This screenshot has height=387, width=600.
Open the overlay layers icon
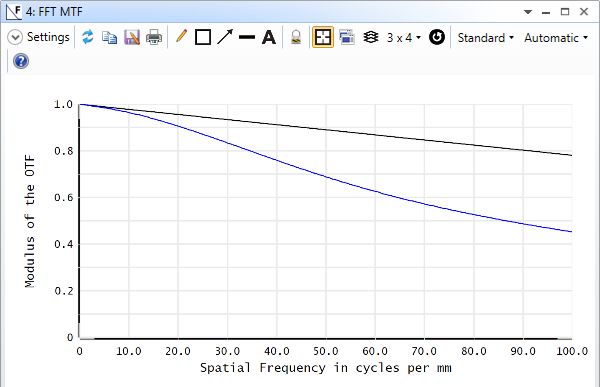(370, 38)
